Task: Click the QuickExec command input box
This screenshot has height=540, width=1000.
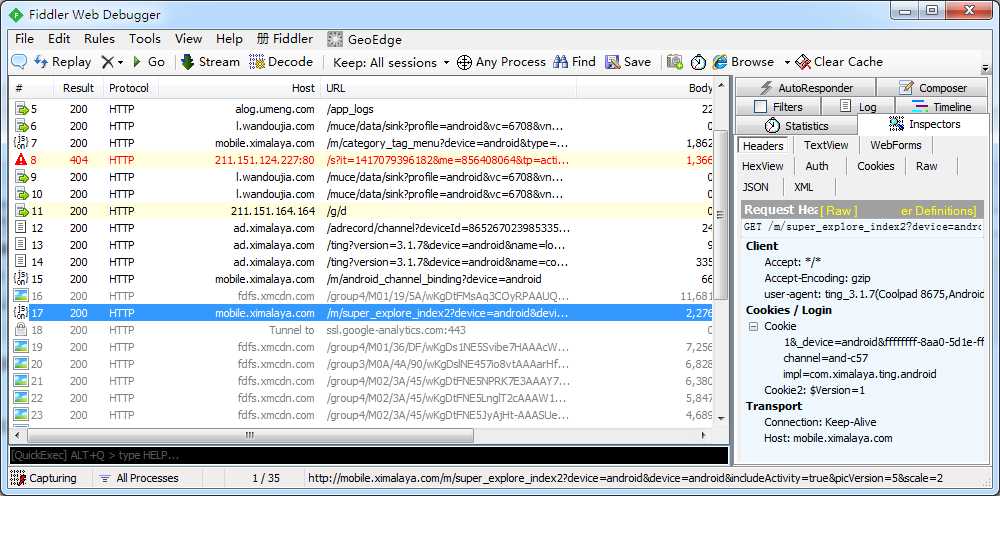Action: coord(369,455)
